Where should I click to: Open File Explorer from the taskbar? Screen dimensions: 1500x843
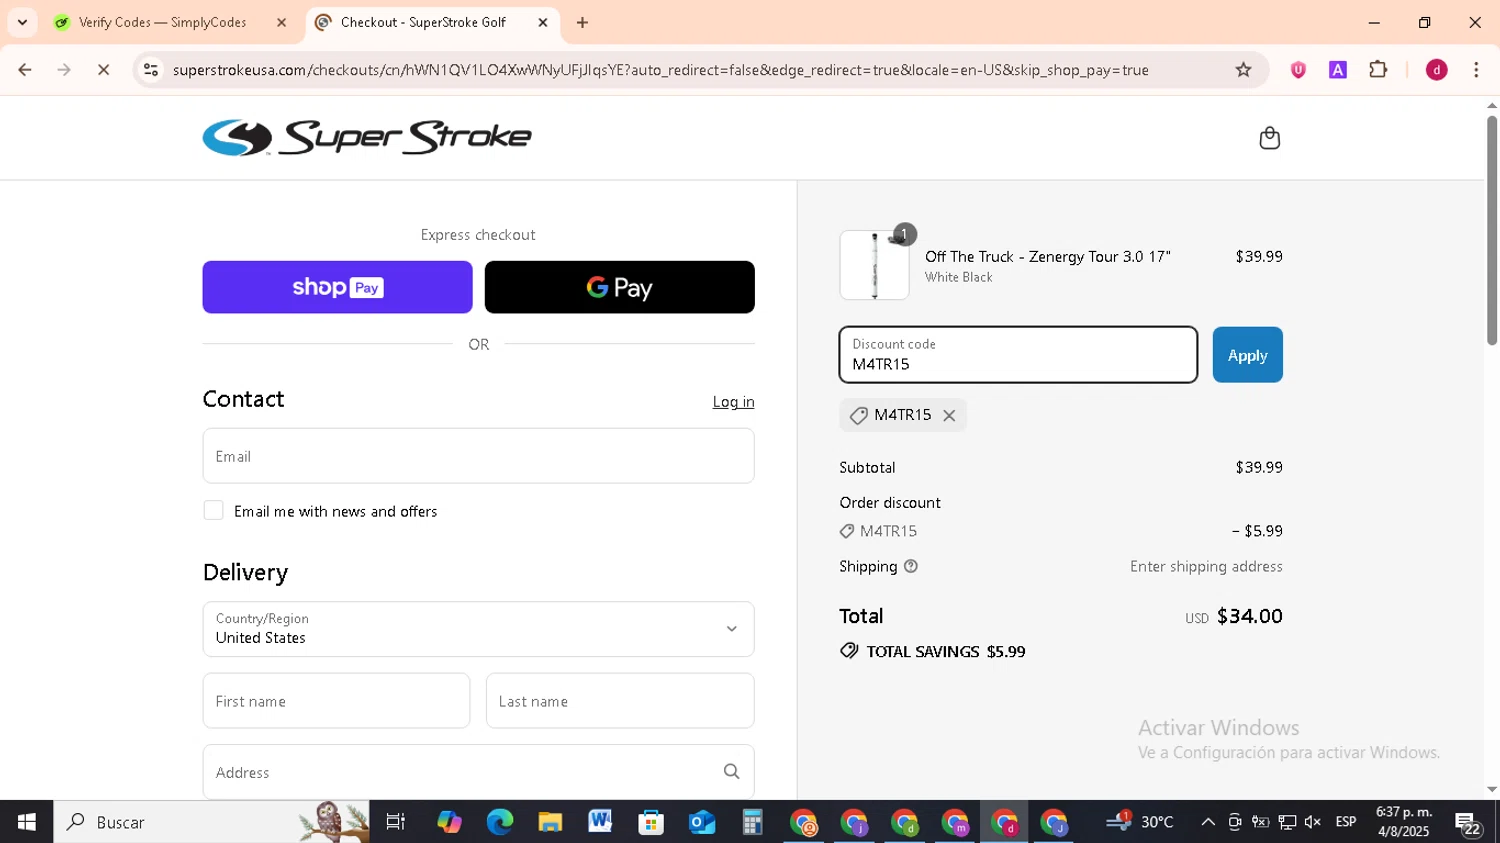coord(550,822)
